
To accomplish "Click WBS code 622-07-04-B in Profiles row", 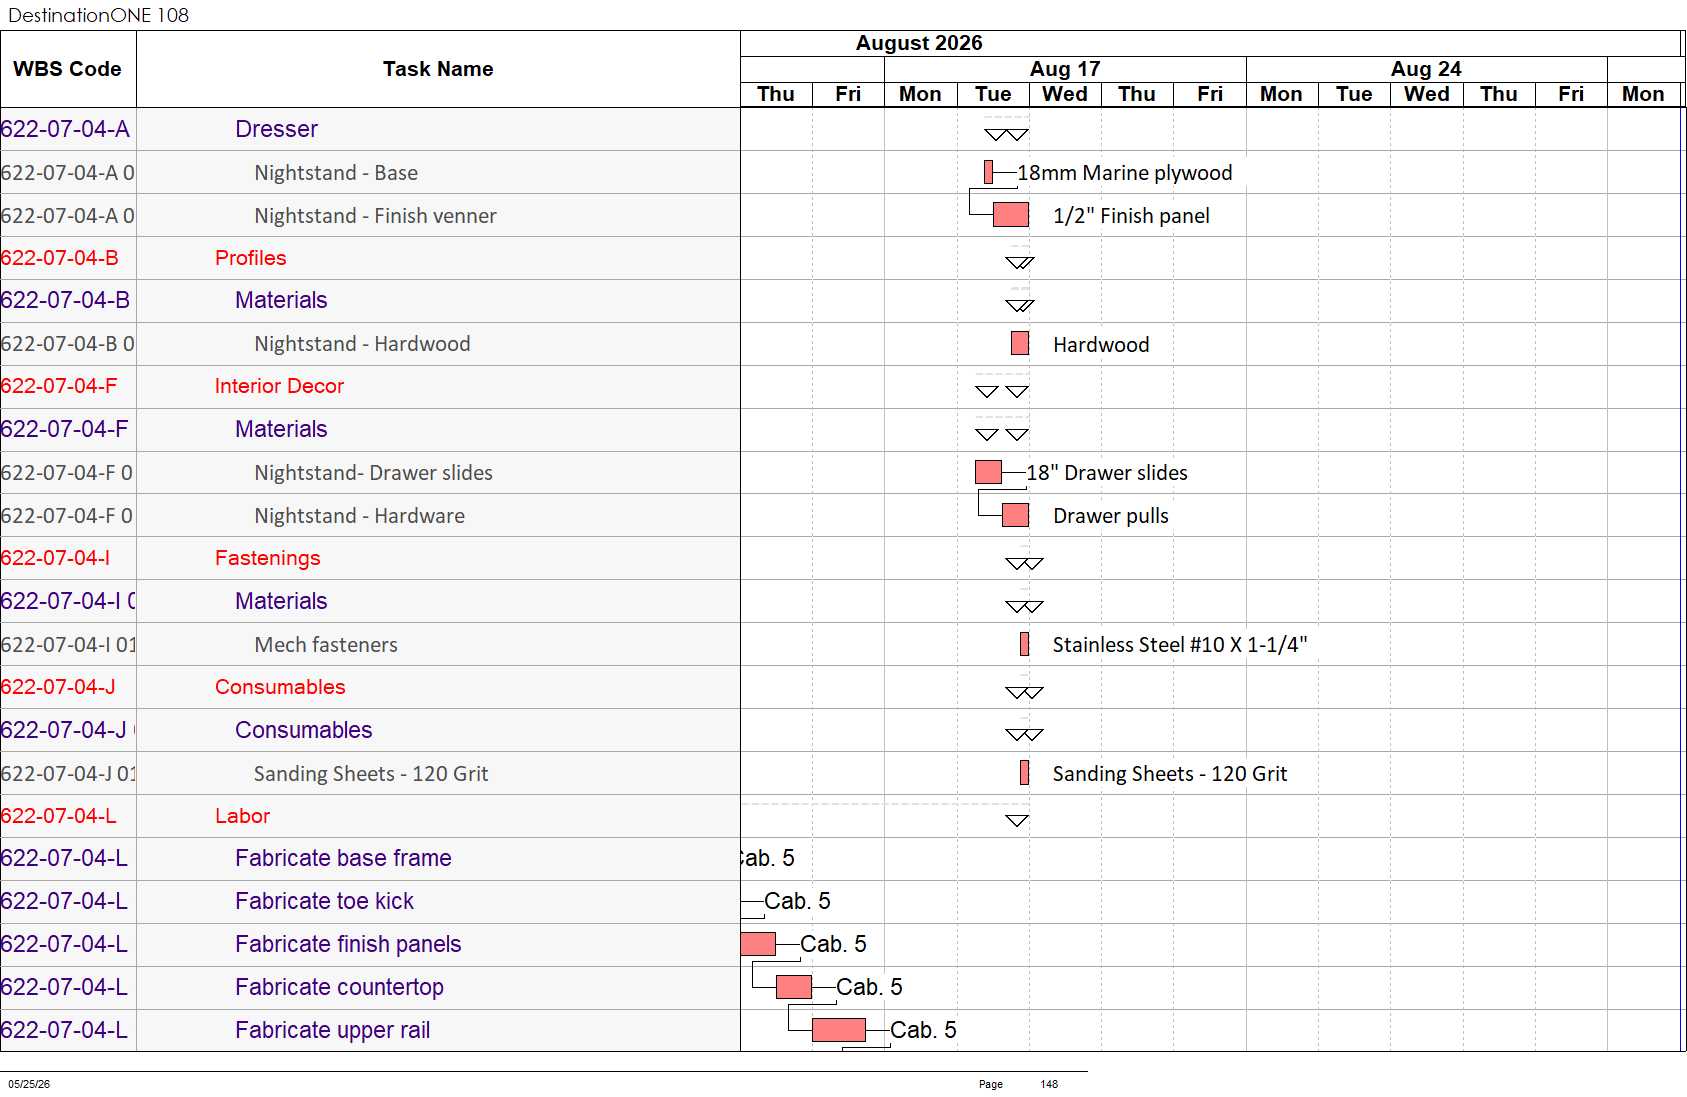I will tap(60, 258).
